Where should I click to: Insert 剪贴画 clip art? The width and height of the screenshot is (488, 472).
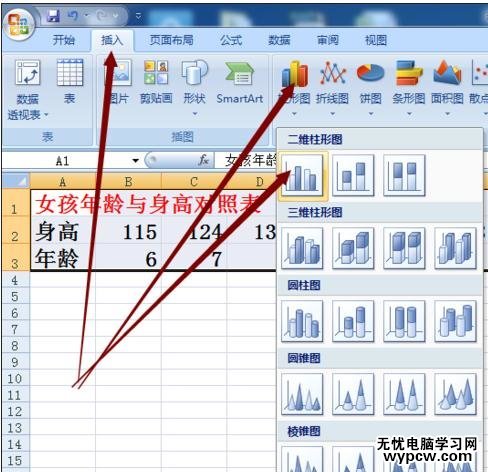coord(156,82)
